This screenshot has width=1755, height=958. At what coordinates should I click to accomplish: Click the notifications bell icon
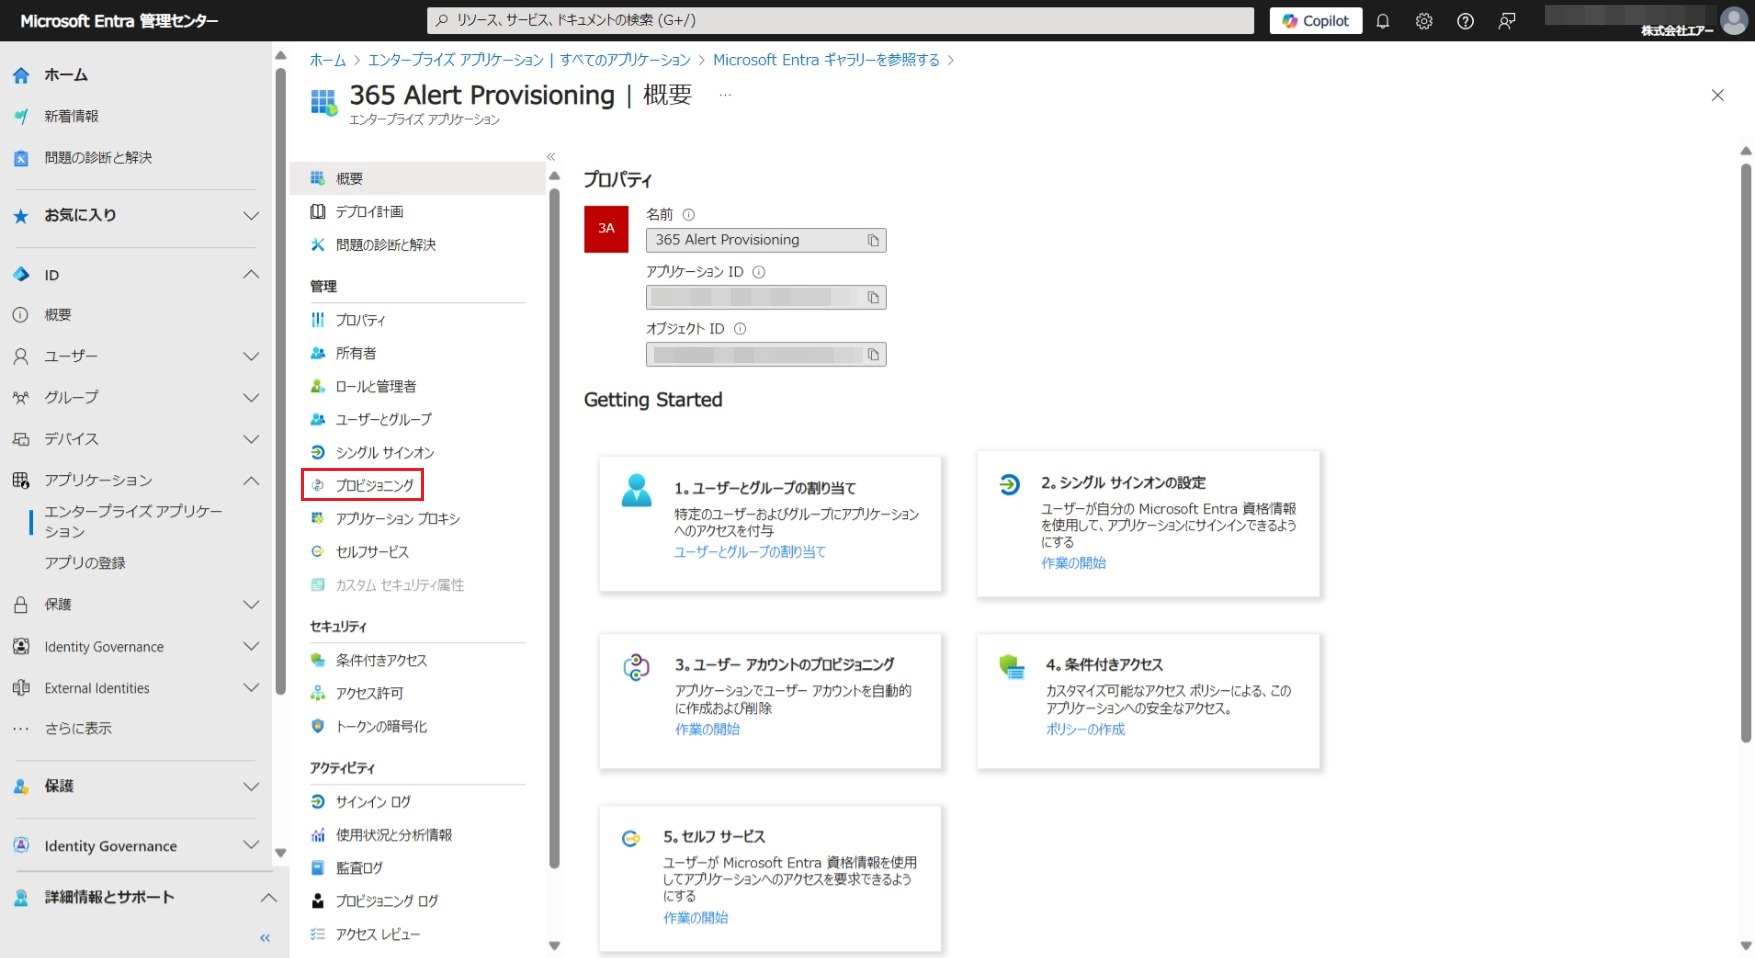point(1383,21)
